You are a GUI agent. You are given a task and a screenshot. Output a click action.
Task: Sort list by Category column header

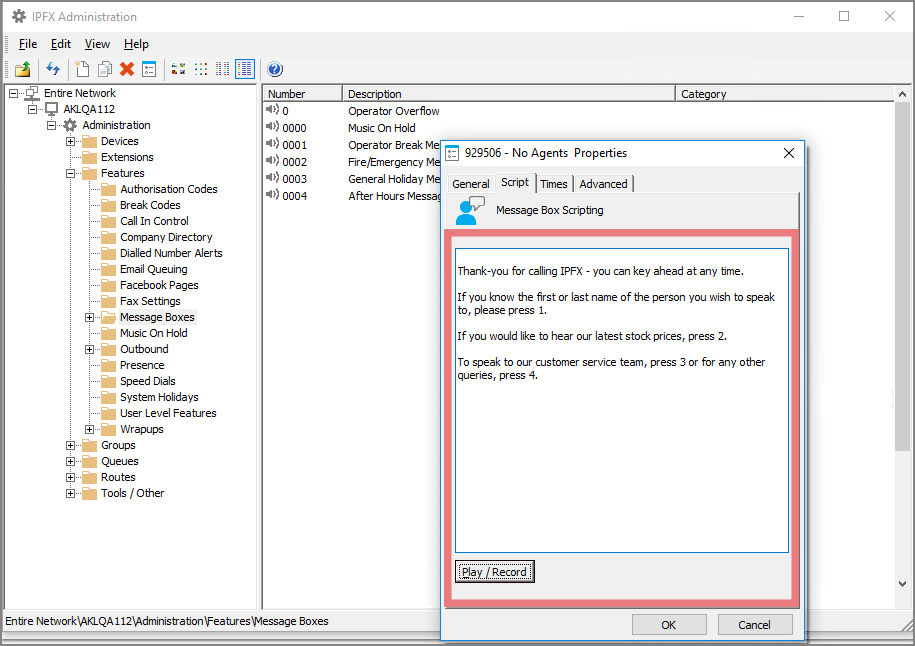[x=785, y=94]
